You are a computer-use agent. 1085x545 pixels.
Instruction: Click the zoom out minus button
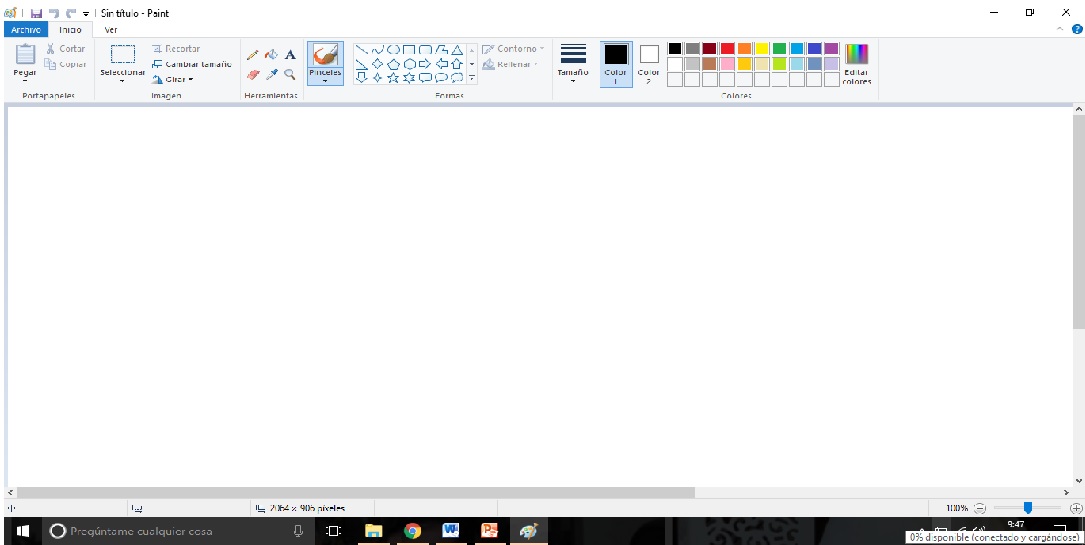pos(980,508)
